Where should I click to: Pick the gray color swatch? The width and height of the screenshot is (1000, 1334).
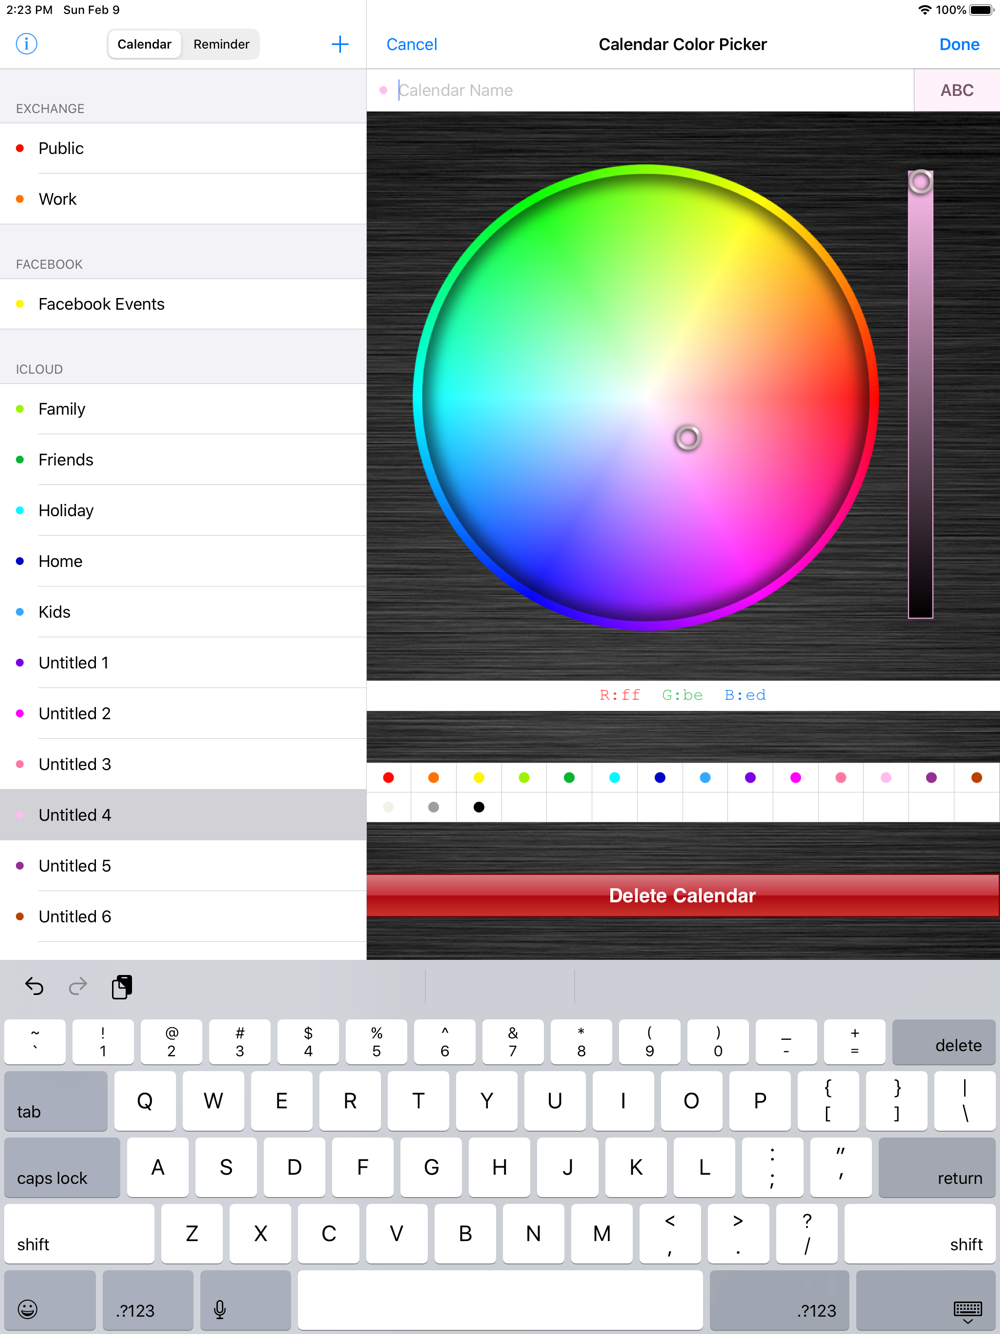[x=433, y=807]
